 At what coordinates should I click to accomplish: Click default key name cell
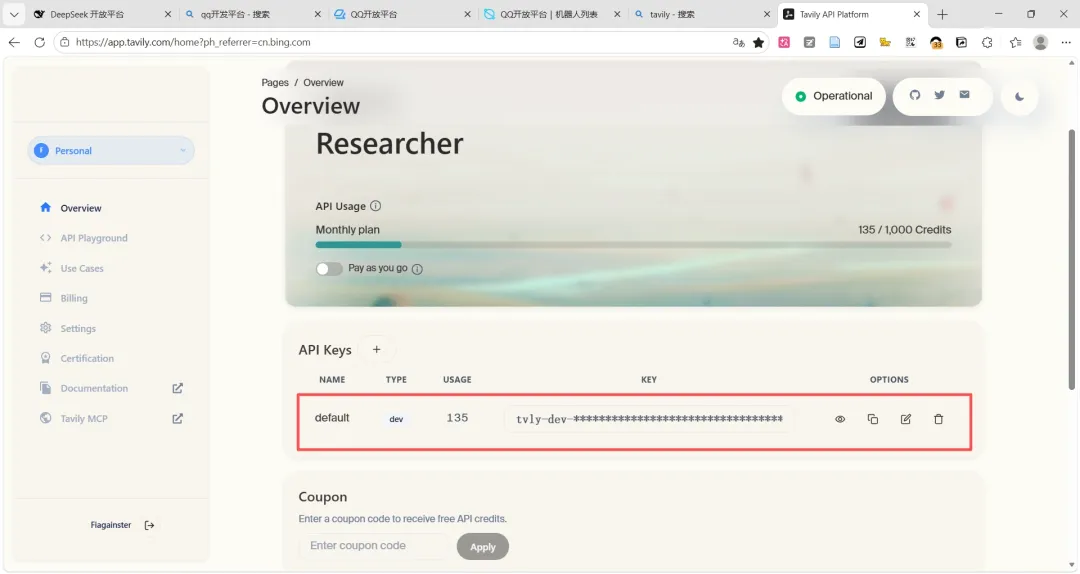(x=332, y=418)
